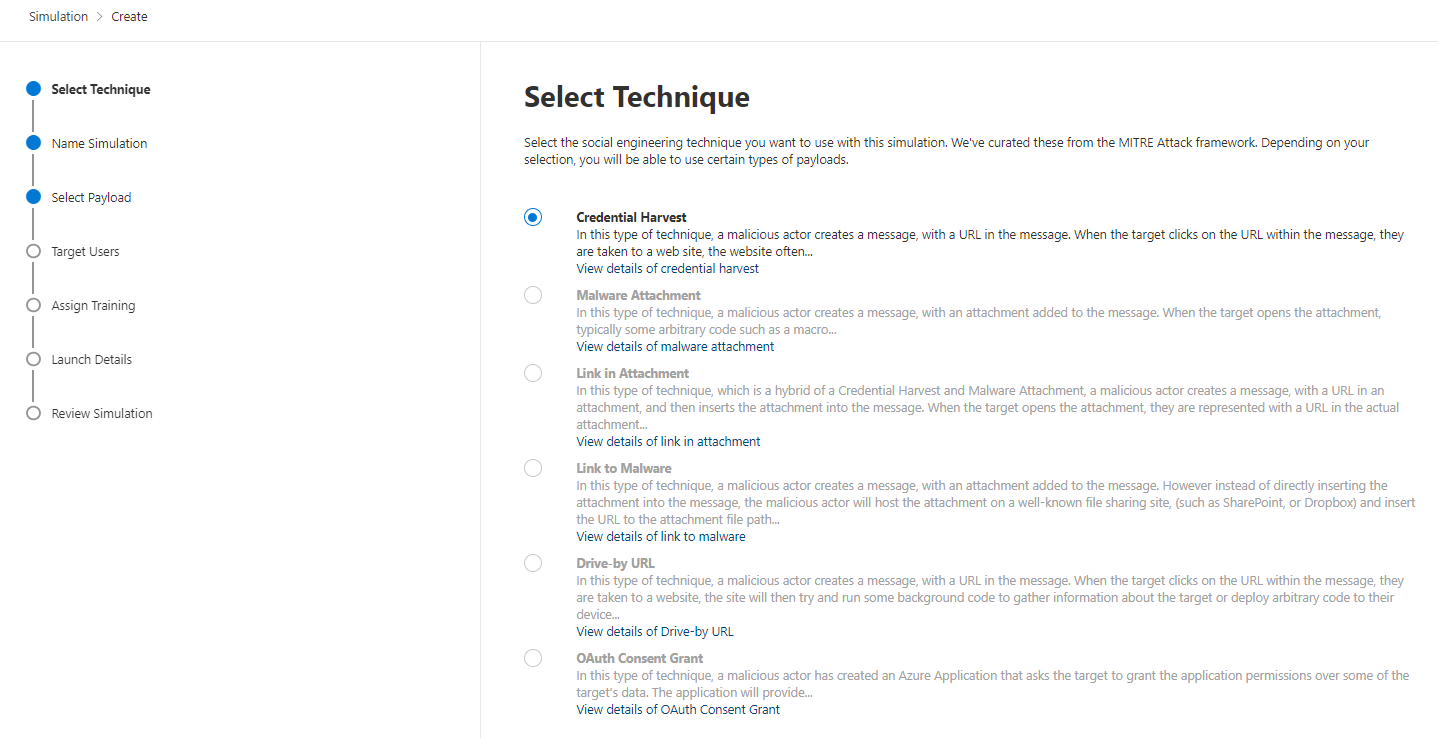Open the Select Payload wizard step
The height and width of the screenshot is (738, 1438).
[x=91, y=197]
